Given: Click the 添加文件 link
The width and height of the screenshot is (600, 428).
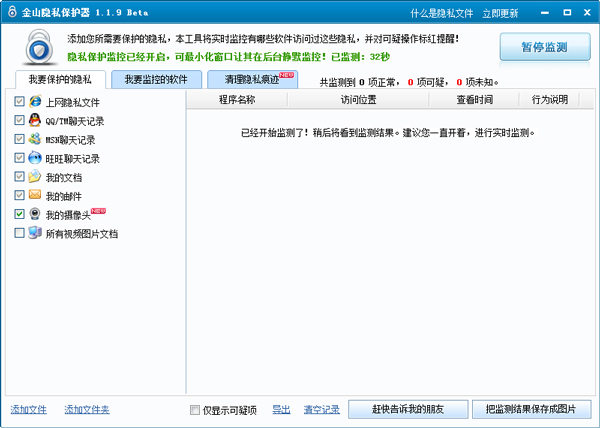Looking at the screenshot, I should pos(28,410).
